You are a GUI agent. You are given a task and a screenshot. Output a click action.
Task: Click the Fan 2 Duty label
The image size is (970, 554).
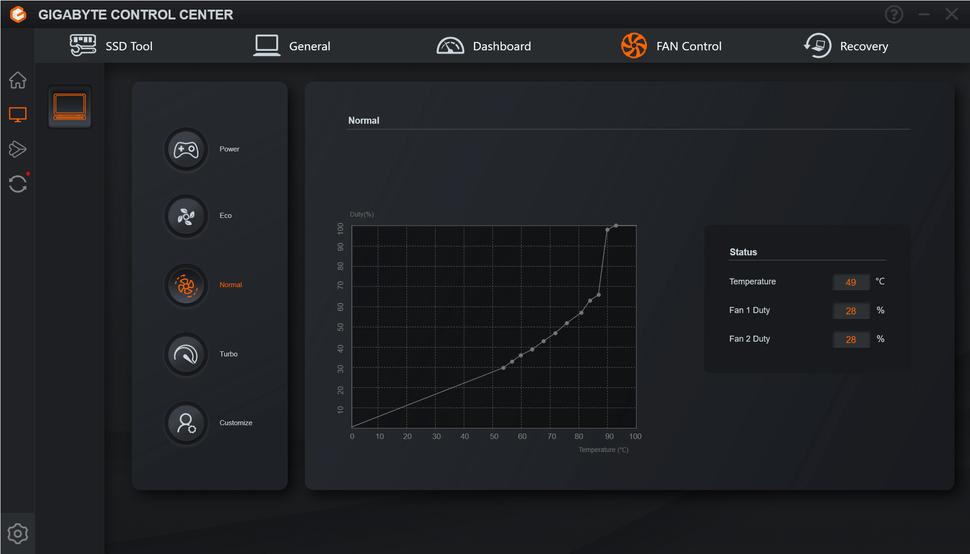pos(749,339)
